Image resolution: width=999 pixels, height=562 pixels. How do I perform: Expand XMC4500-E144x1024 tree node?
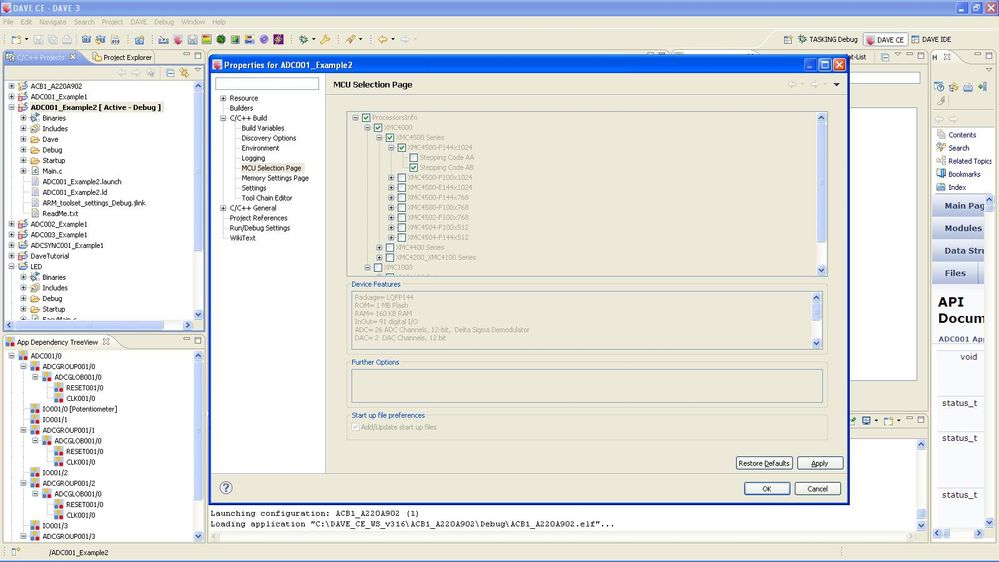pyautogui.click(x=391, y=187)
